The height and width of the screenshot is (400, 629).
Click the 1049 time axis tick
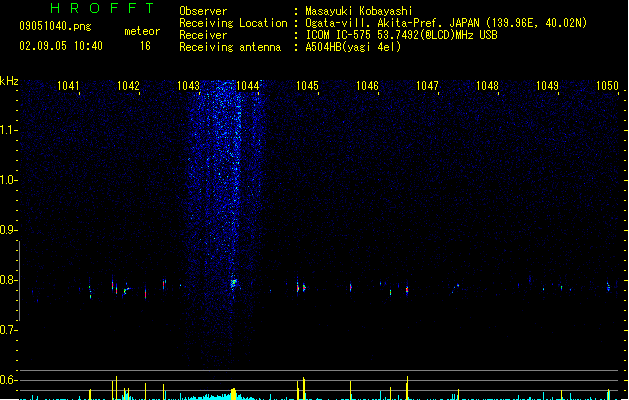[547, 86]
